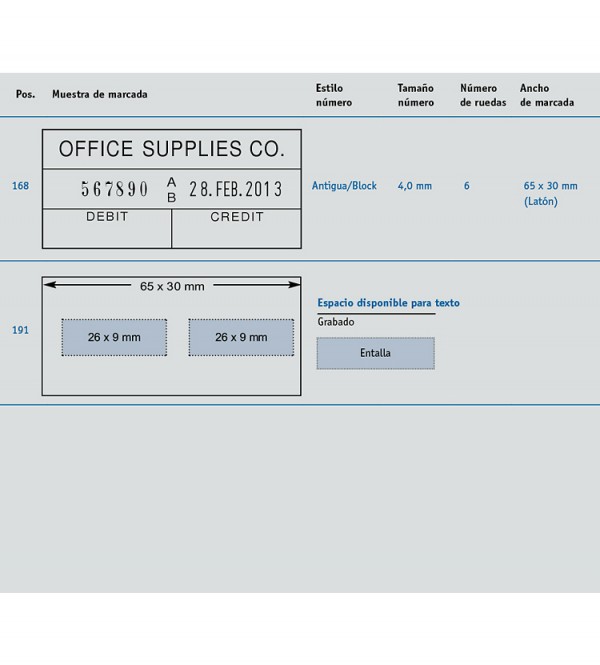
Task: Click 'OFFICE SUPPLIES CO.' stamp text
Action: click(x=172, y=149)
